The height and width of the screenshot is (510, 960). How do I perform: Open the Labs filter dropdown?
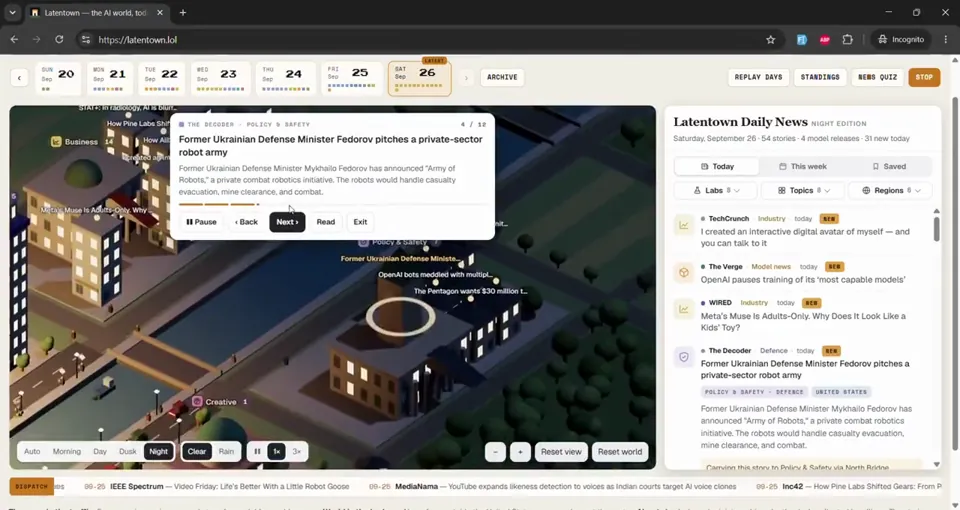715,190
